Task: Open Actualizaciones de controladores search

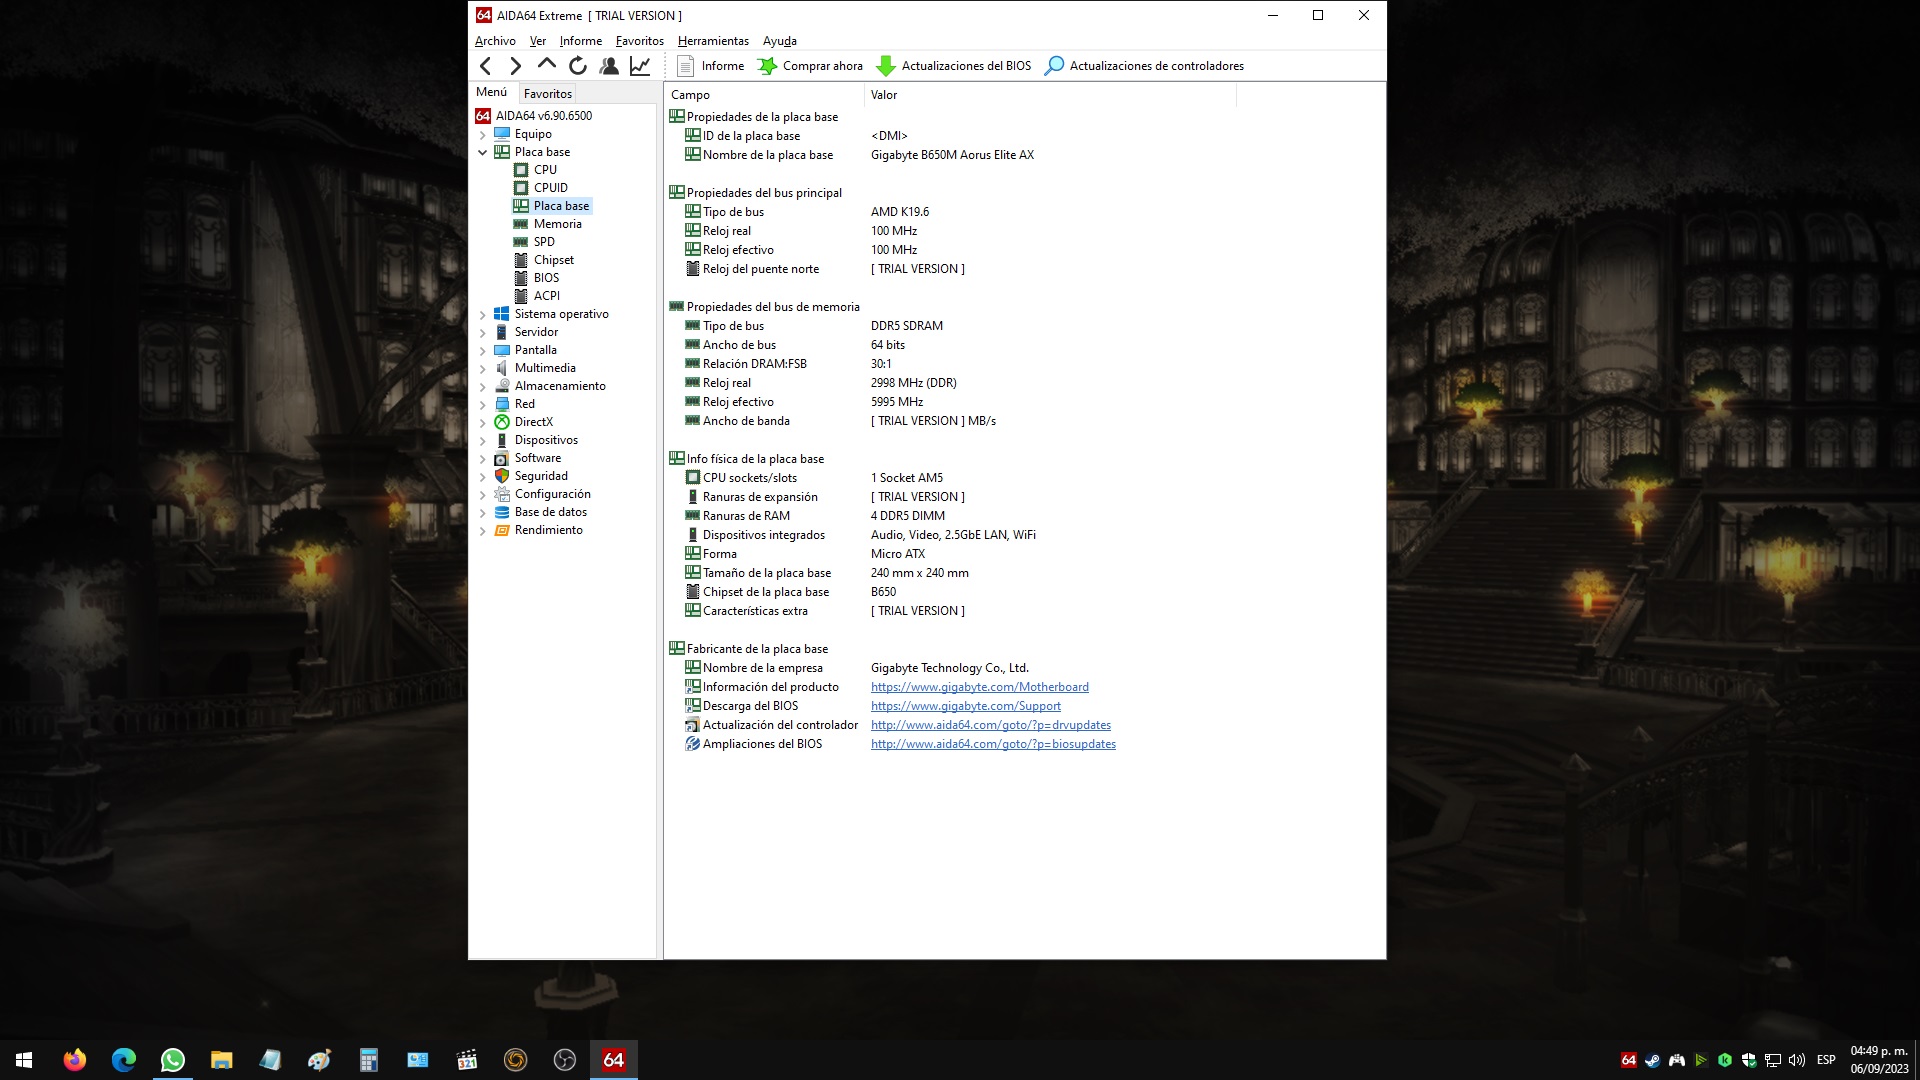Action: coord(1144,66)
